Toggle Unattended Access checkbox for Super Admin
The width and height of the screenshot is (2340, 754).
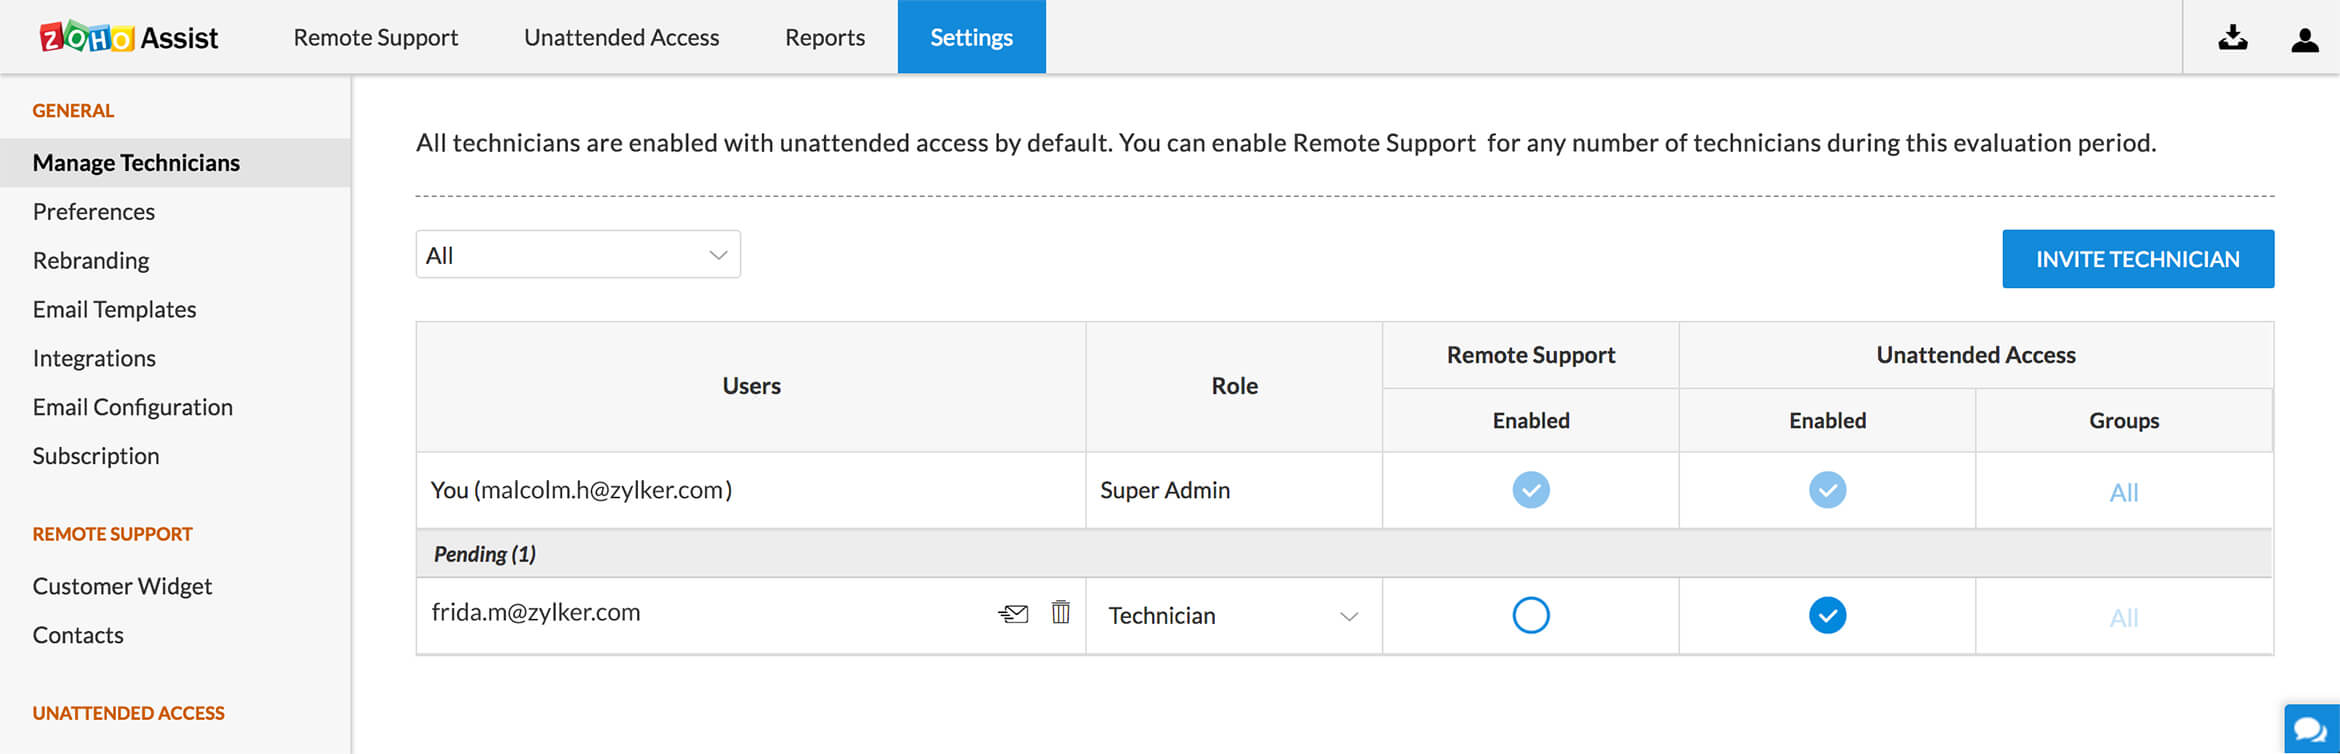tap(1827, 490)
